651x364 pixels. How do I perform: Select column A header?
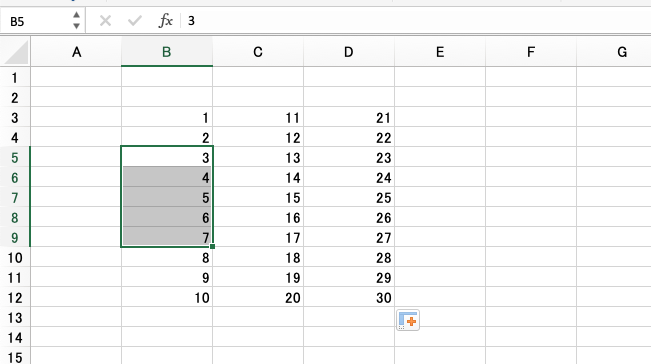click(76, 52)
